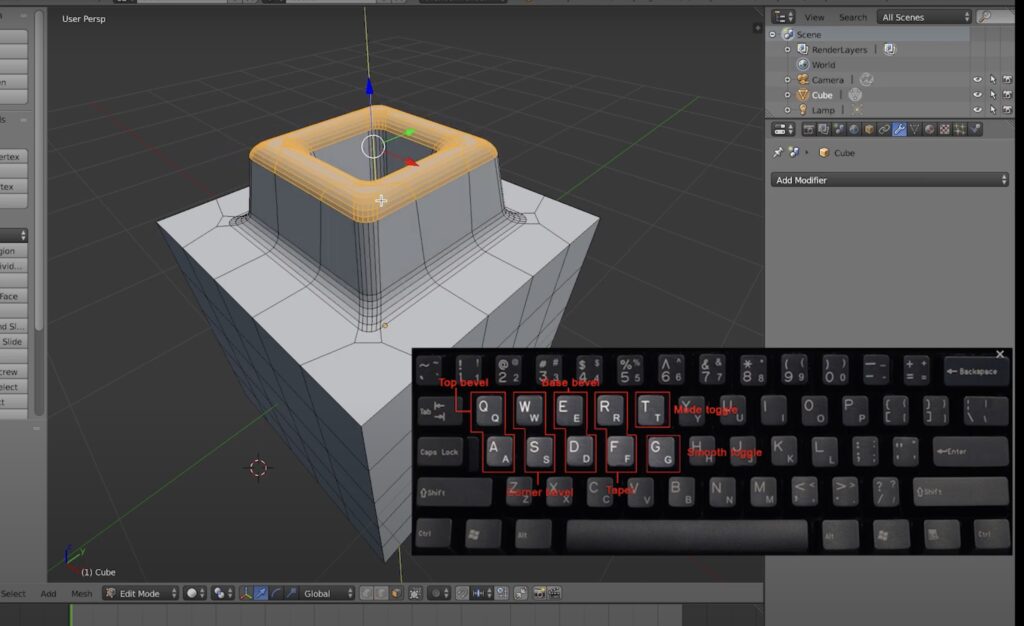
Task: Open the Scene properties tab icon
Action: [839, 129]
